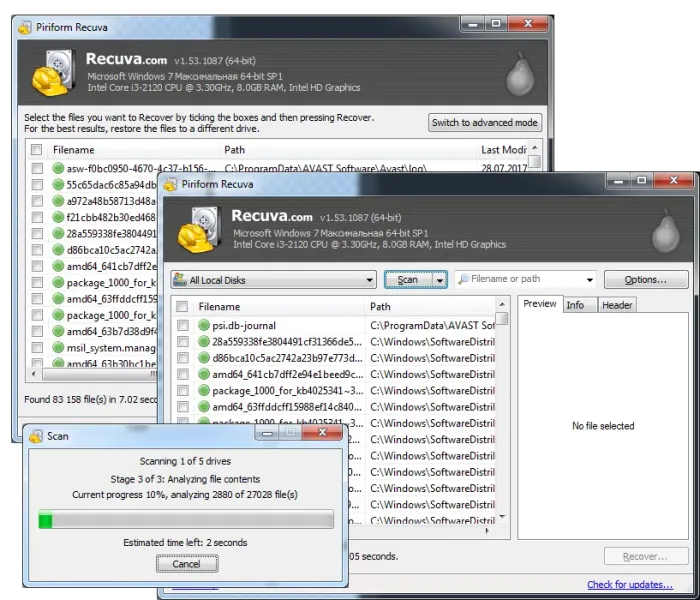
Task: Click green dot of msil_system.manag file in back window
Action: click(58, 347)
